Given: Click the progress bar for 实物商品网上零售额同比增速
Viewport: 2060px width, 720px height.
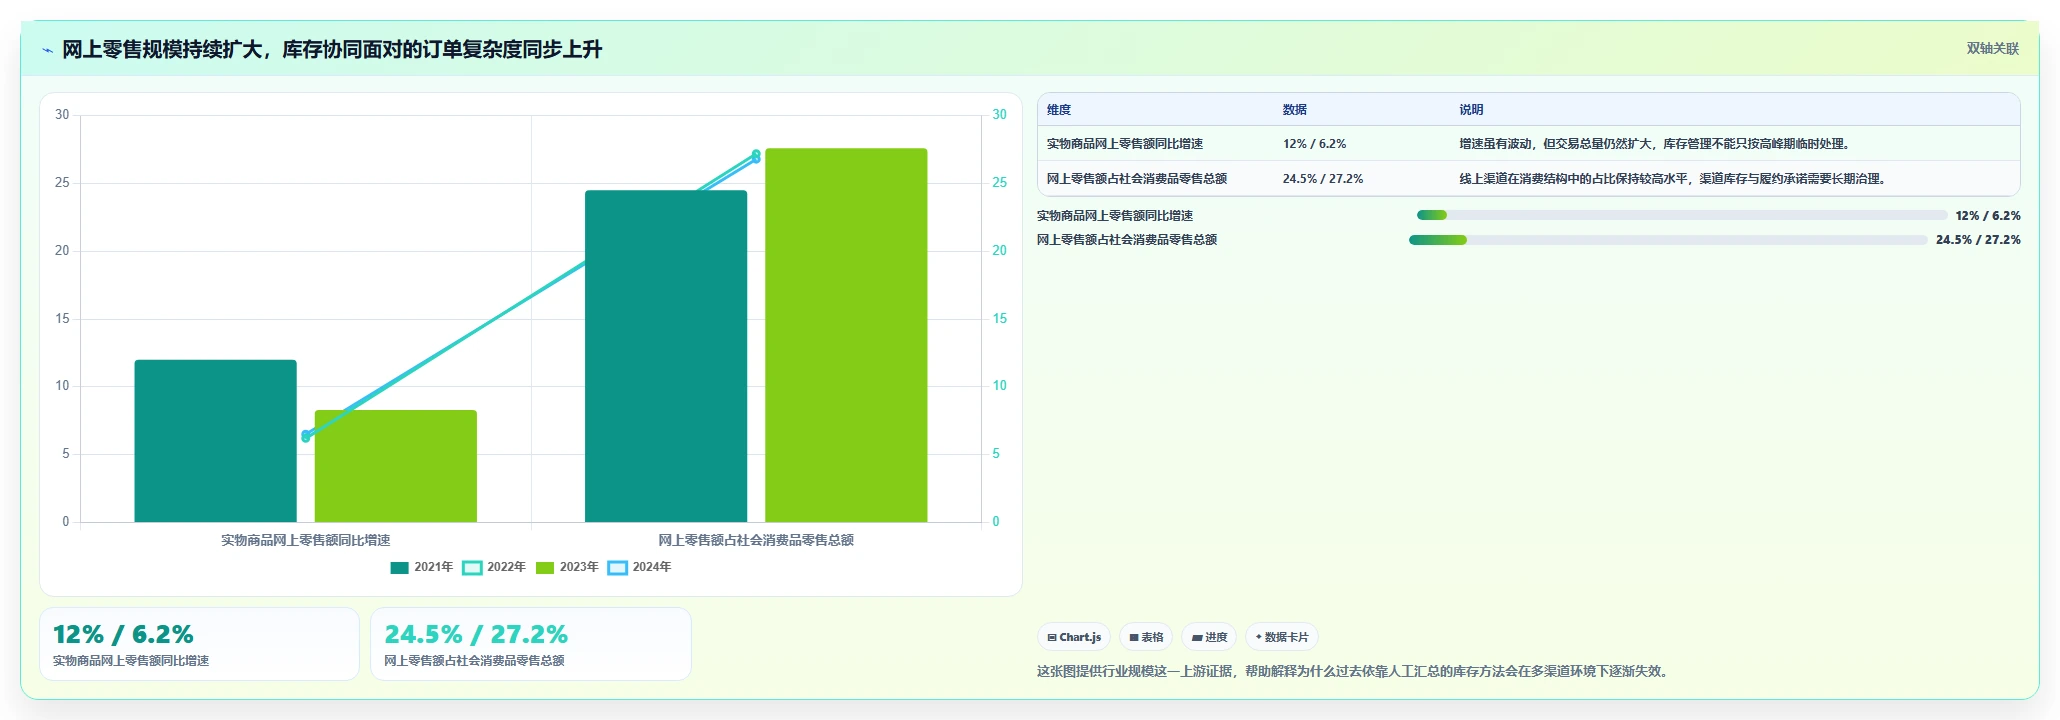Looking at the screenshot, I should pyautogui.click(x=1682, y=216).
